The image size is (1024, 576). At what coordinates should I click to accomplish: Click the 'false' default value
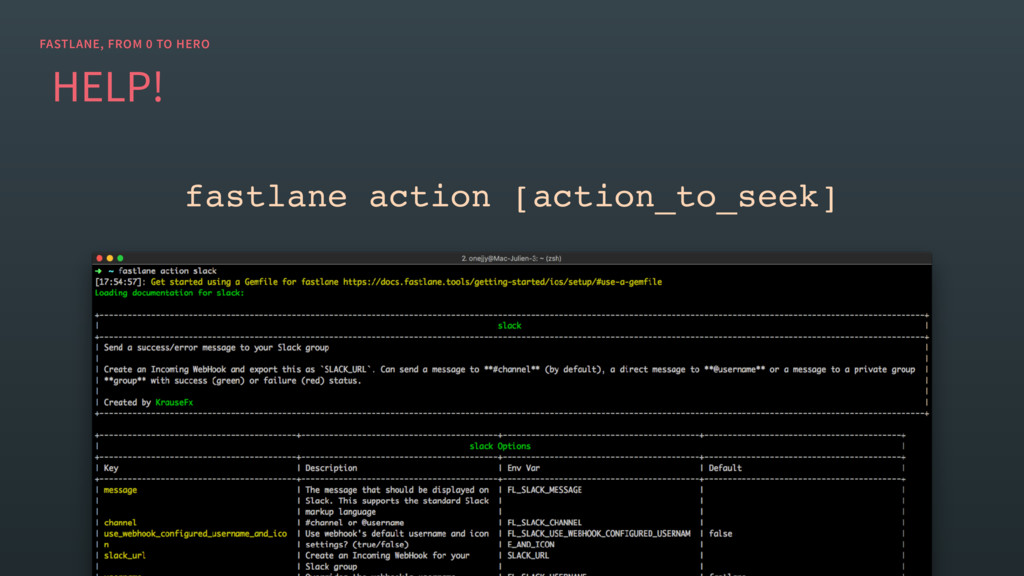click(720, 534)
